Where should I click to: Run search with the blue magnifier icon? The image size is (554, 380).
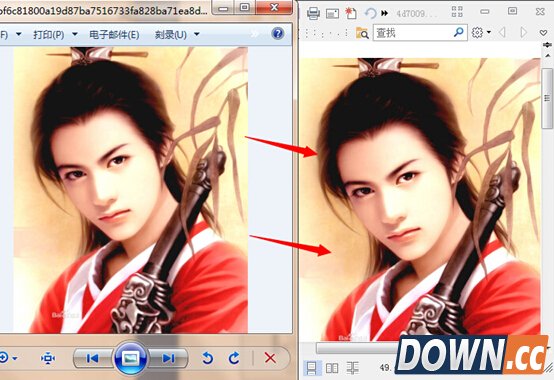(x=458, y=32)
